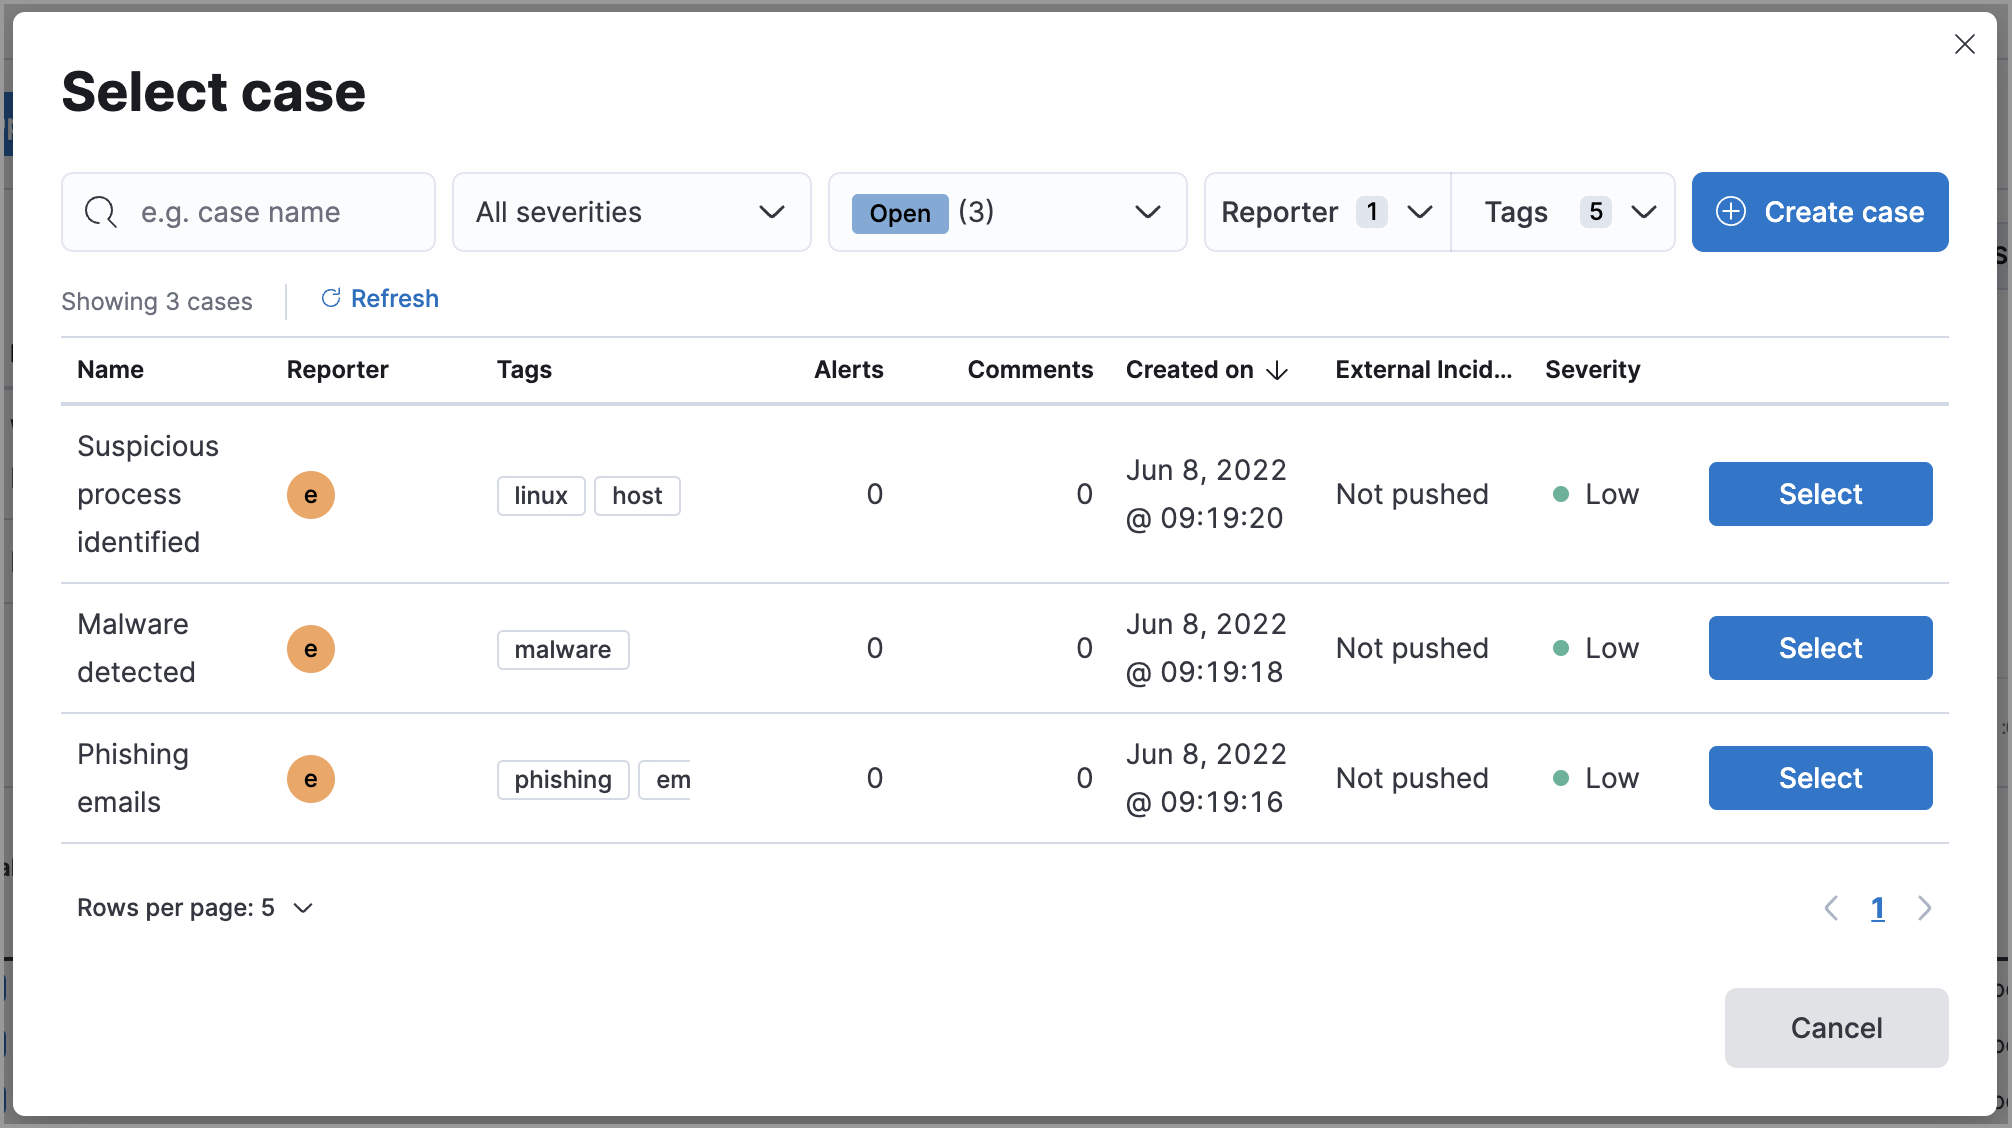Click the sort arrow on Created on column
Image resolution: width=2012 pixels, height=1128 pixels.
(1277, 370)
